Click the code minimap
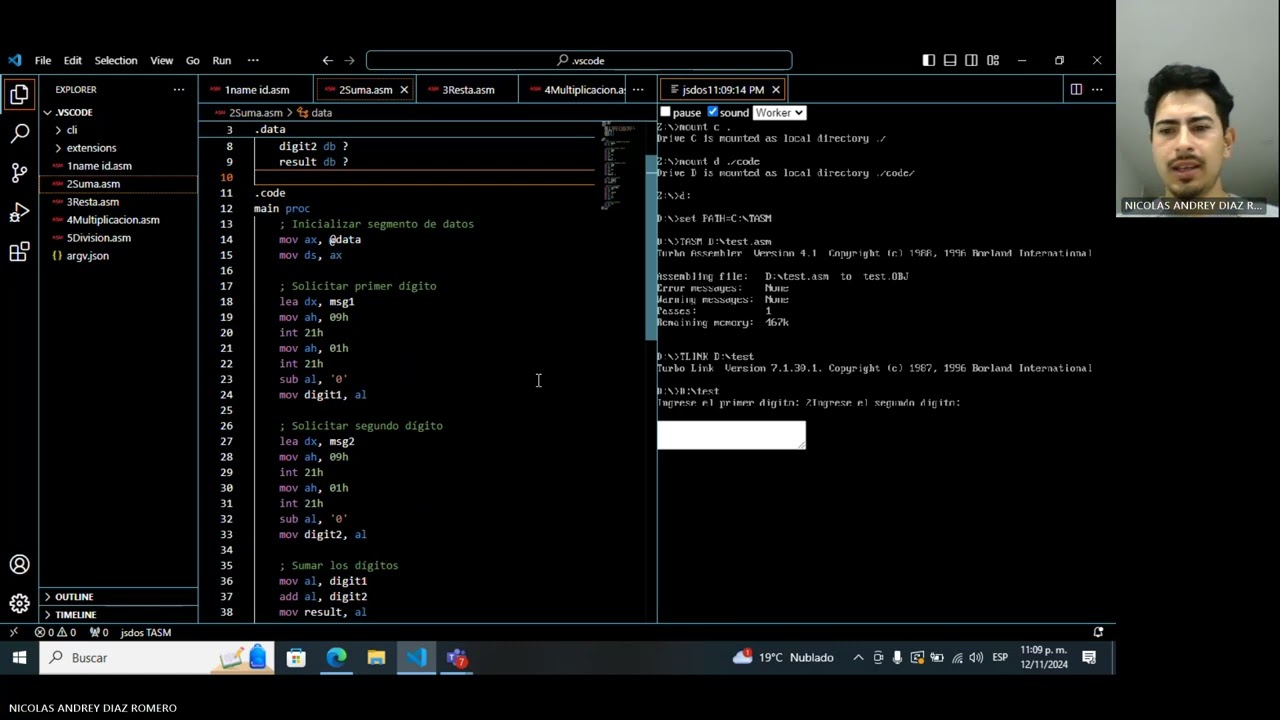 [x=618, y=165]
